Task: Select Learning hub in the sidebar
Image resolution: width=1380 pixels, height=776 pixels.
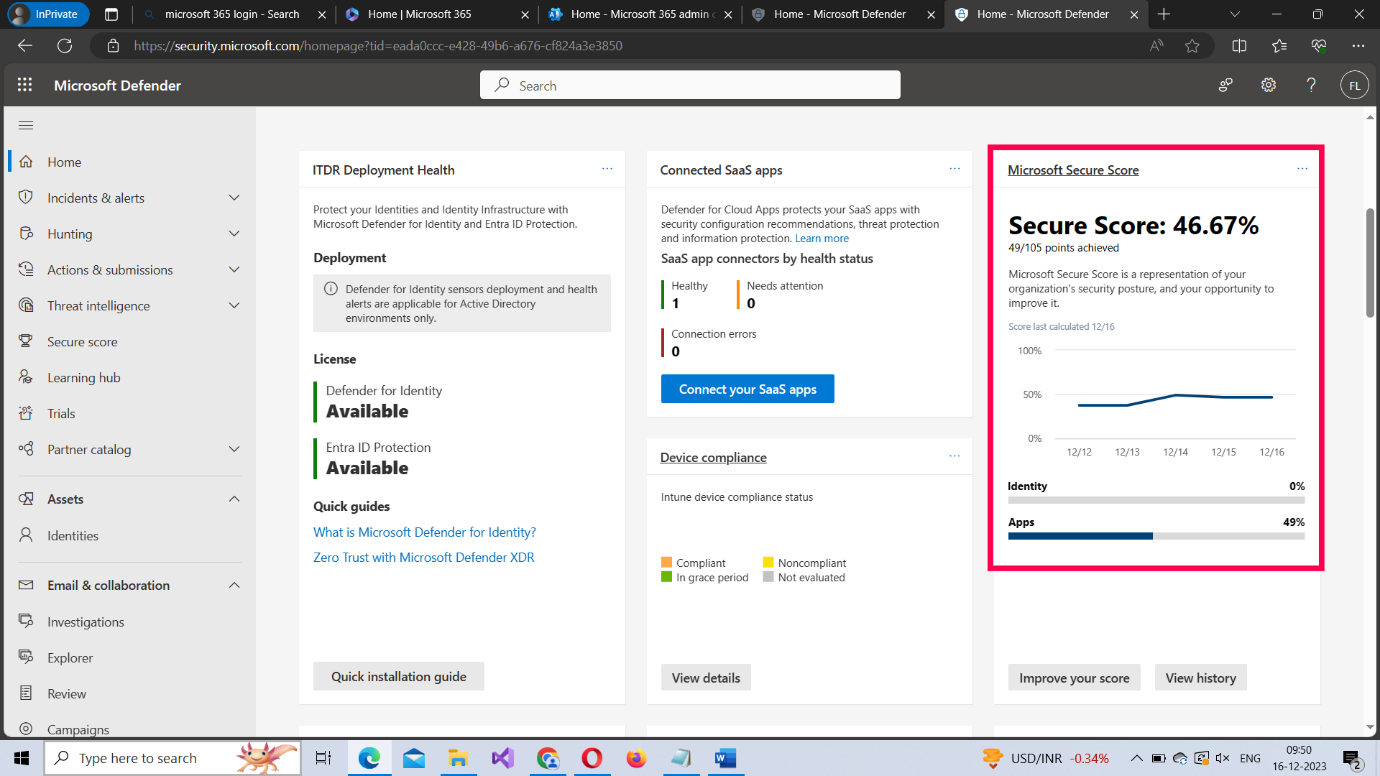Action: 84,377
